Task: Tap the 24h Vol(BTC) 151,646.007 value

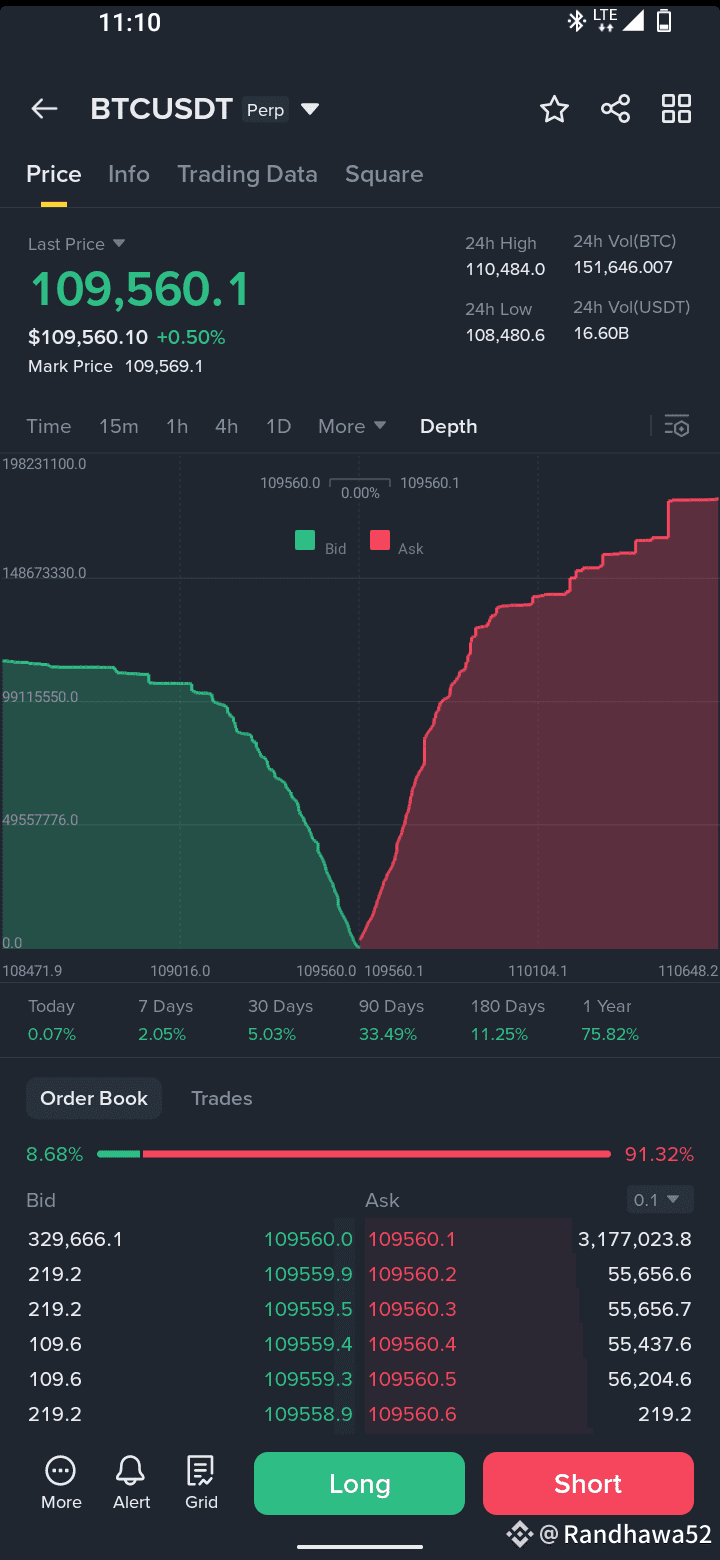Action: pos(623,267)
